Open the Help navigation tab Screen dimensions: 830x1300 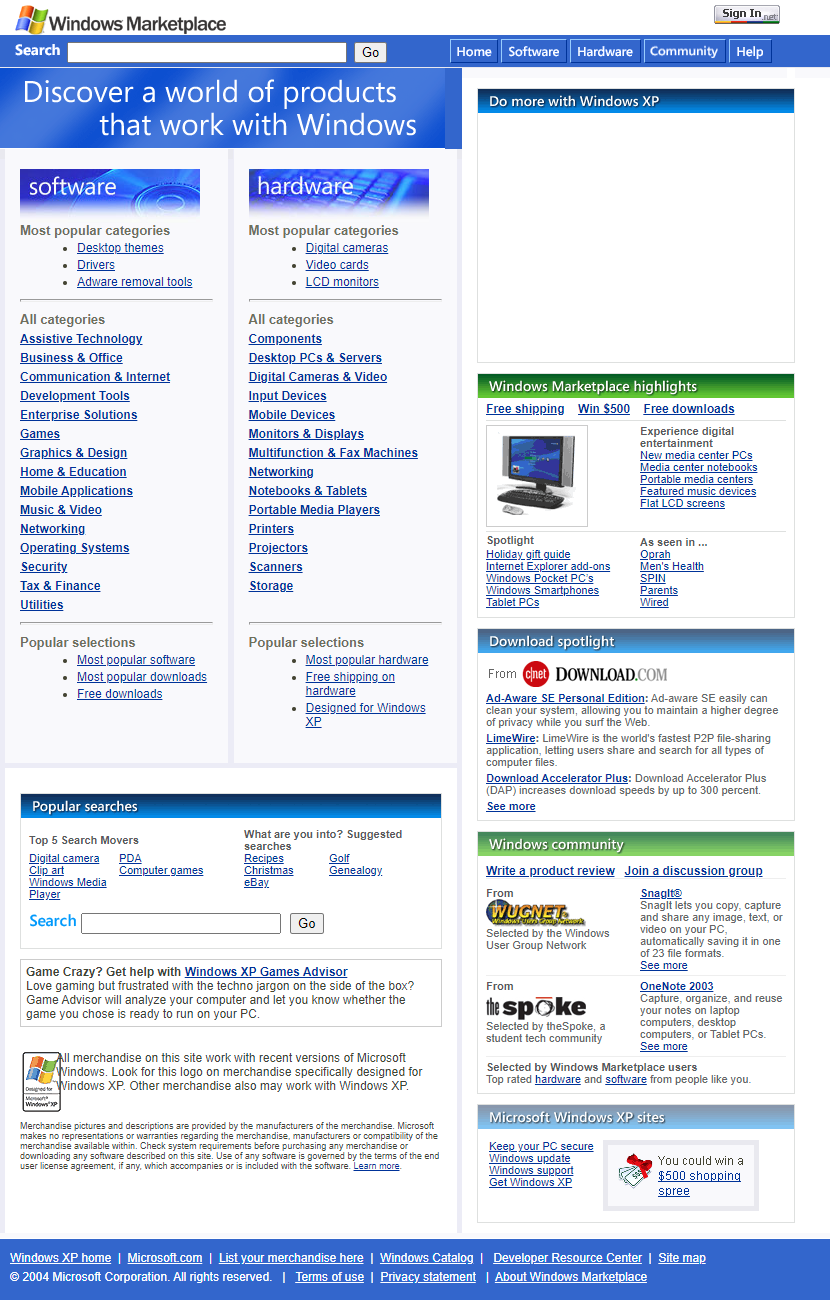[x=750, y=51]
